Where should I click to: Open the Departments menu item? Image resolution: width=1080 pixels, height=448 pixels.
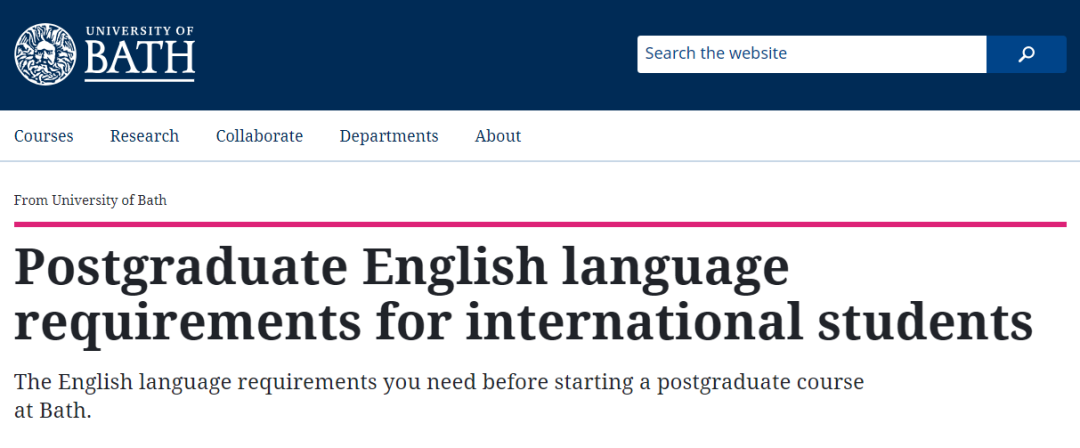388,136
